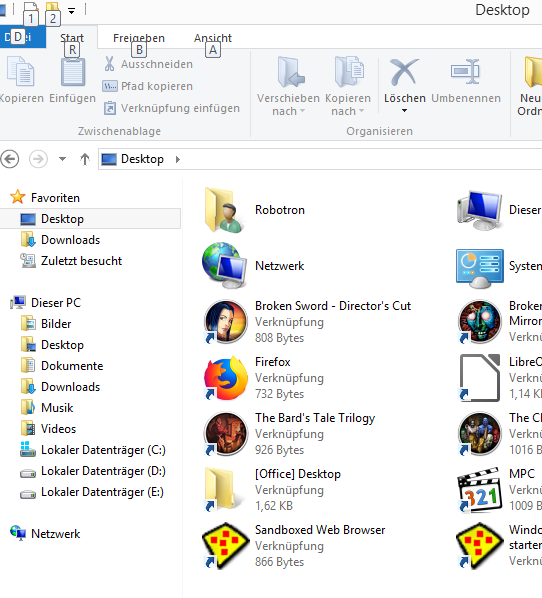Switch to the Ansicht ribbon tab
The height and width of the screenshot is (598, 542).
(212, 38)
